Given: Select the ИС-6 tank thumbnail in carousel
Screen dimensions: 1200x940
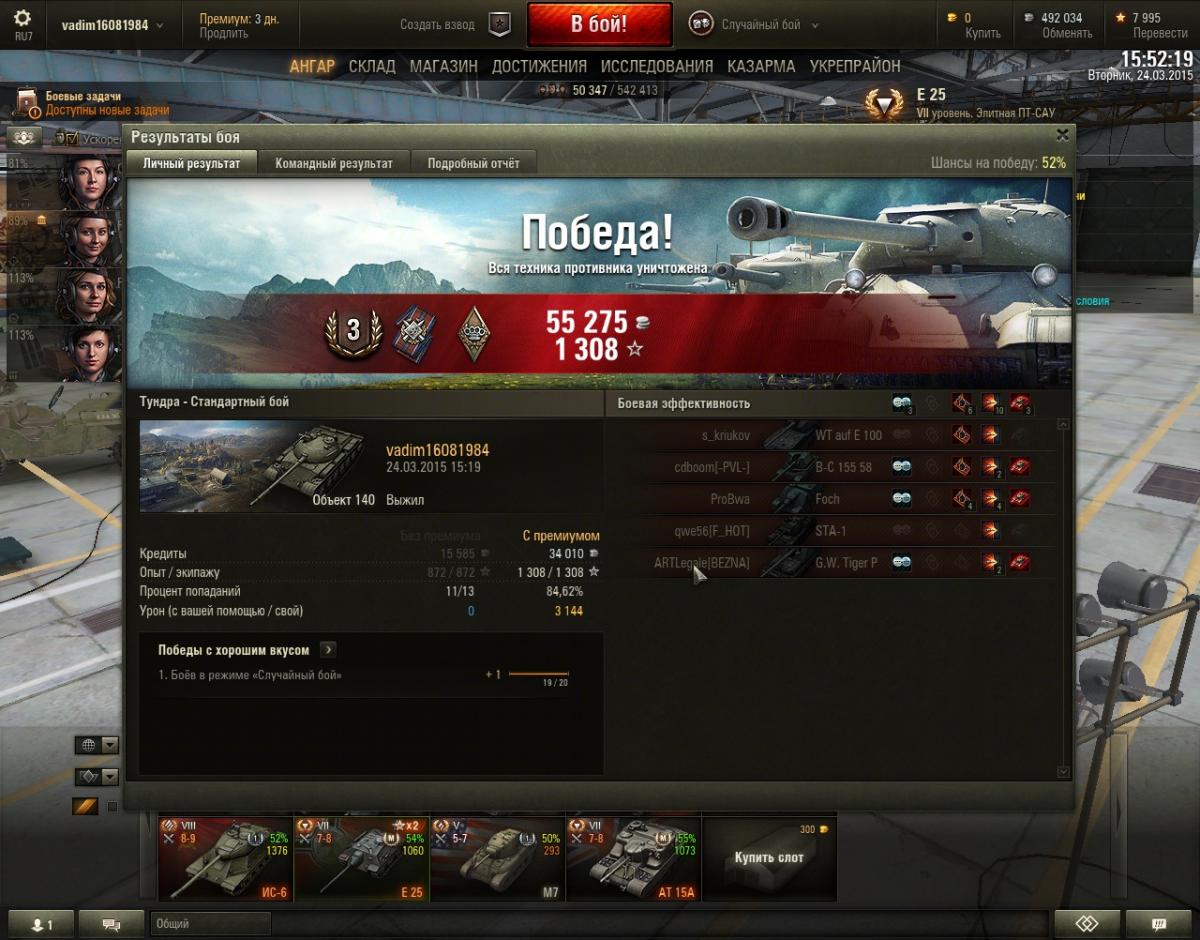Looking at the screenshot, I should coord(225,858).
